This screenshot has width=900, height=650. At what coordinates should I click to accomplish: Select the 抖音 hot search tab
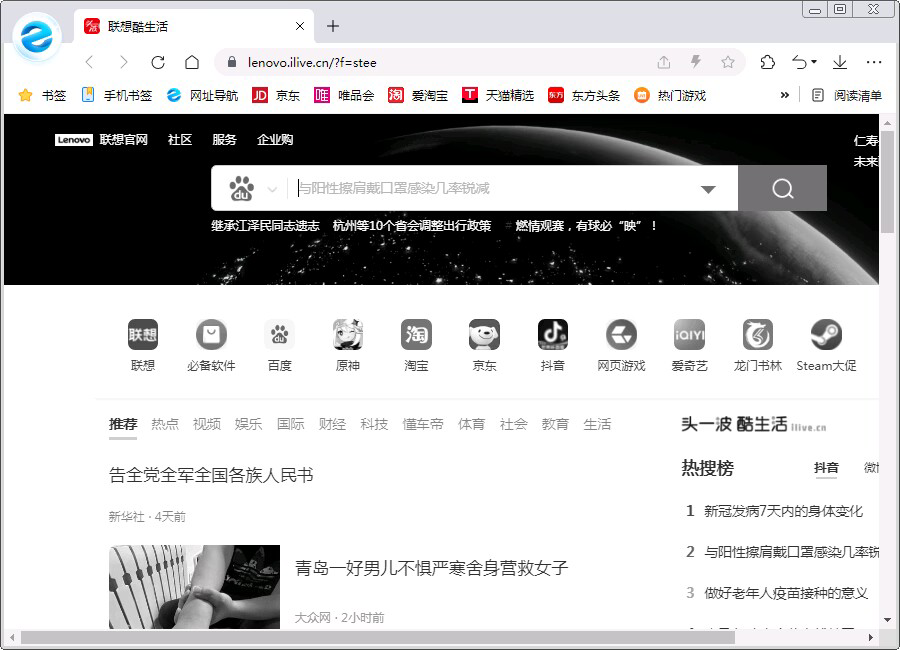826,468
